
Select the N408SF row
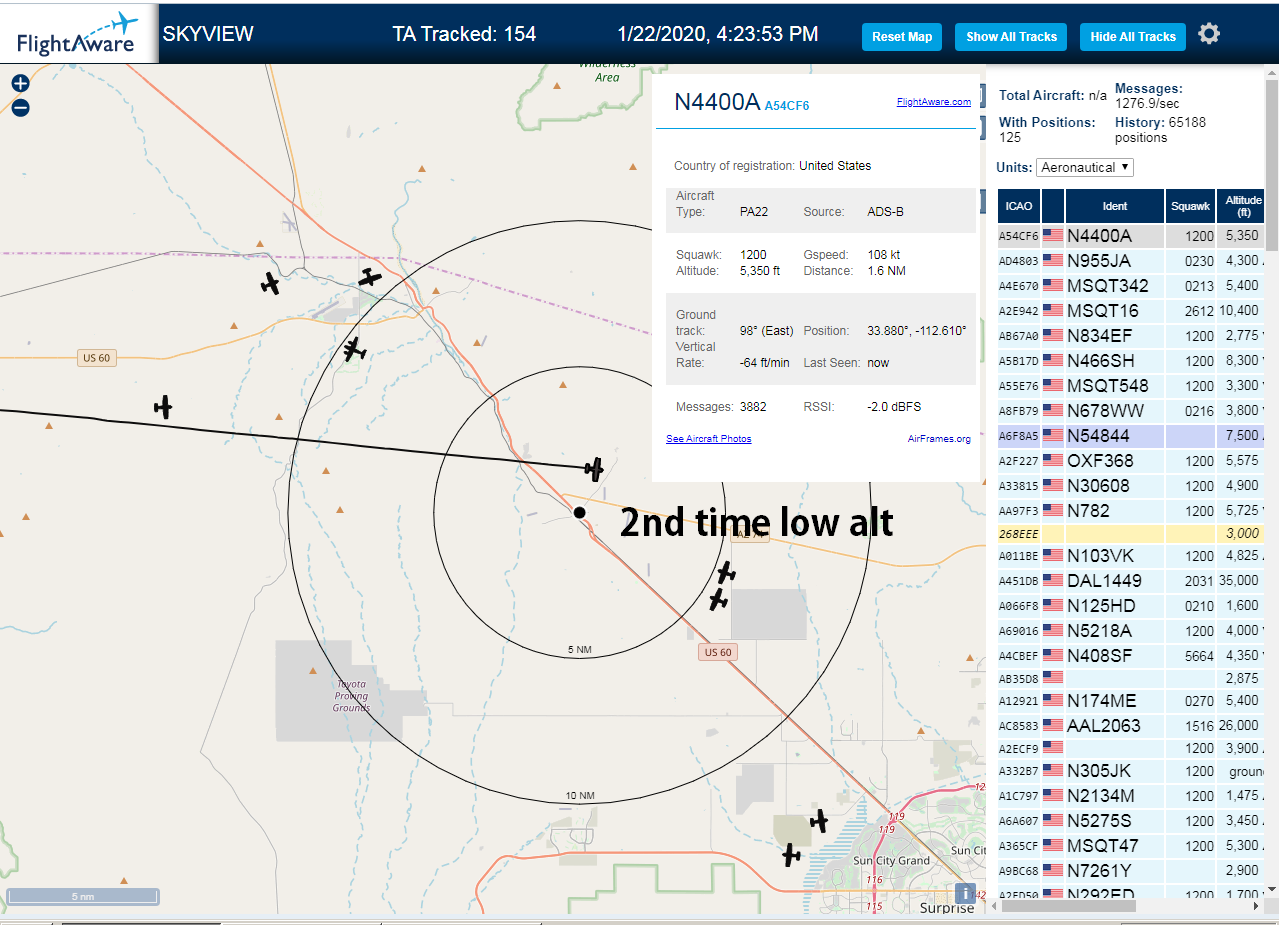(1132, 656)
